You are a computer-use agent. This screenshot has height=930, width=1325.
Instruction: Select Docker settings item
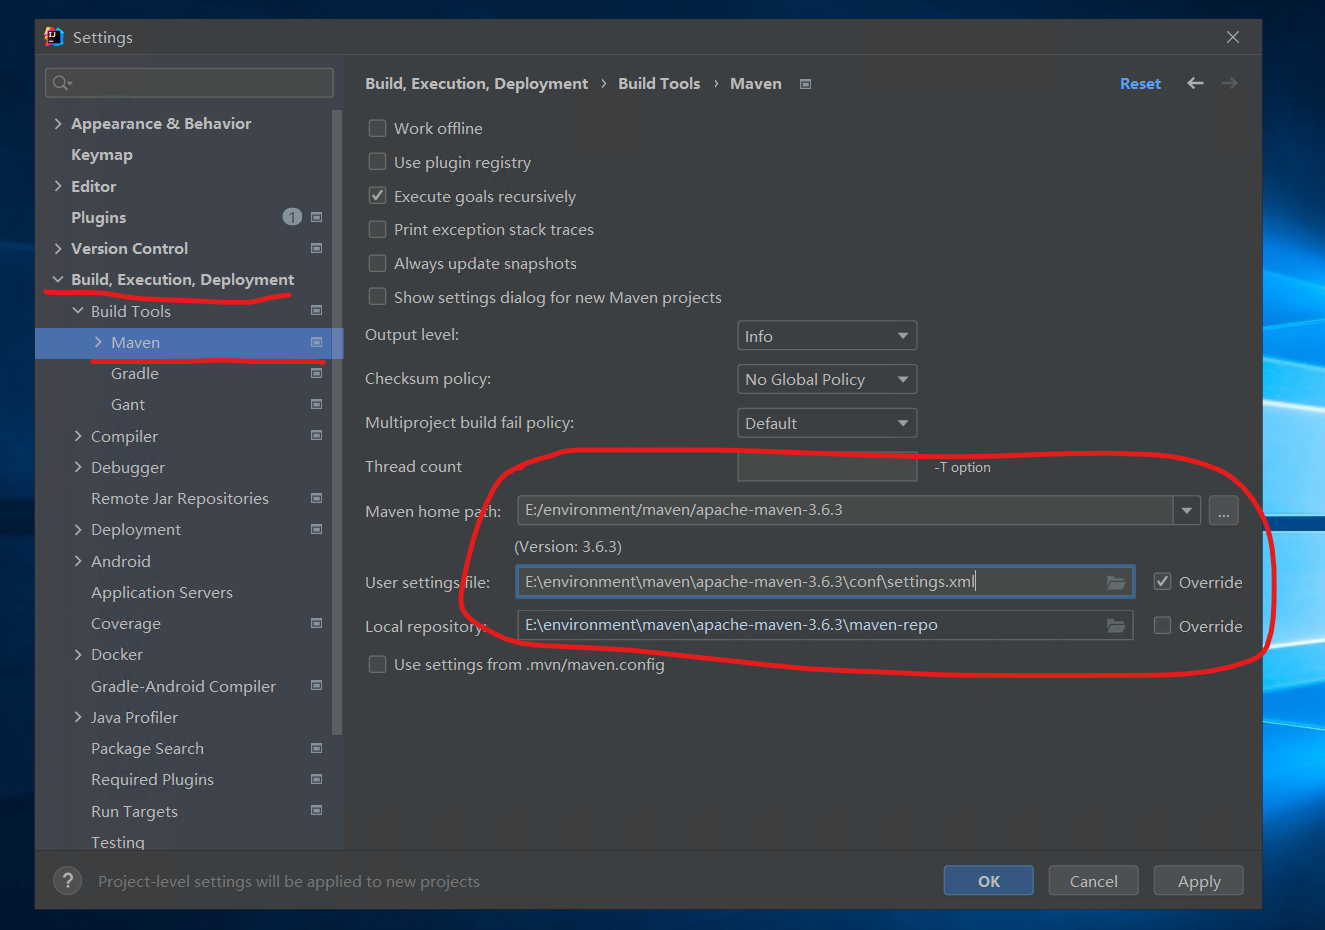click(117, 654)
